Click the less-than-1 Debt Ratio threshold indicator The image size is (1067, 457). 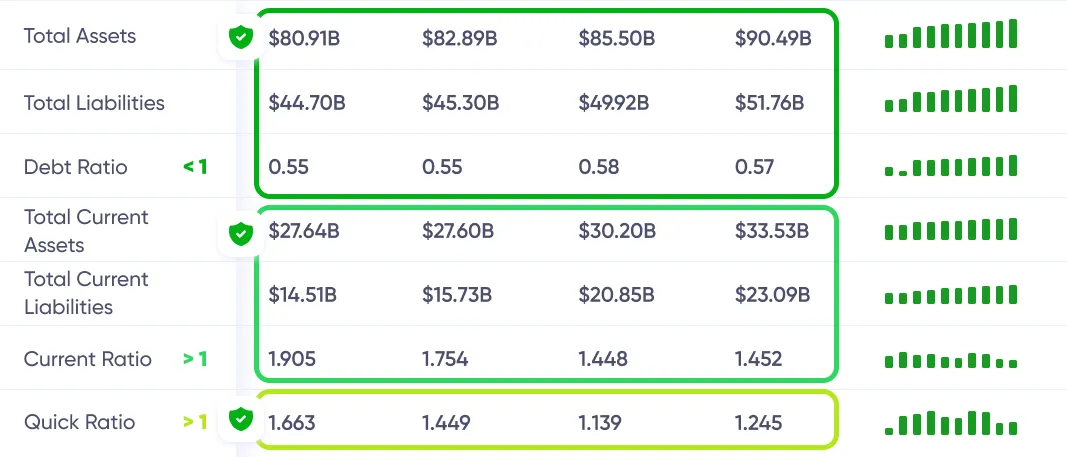[x=195, y=167]
